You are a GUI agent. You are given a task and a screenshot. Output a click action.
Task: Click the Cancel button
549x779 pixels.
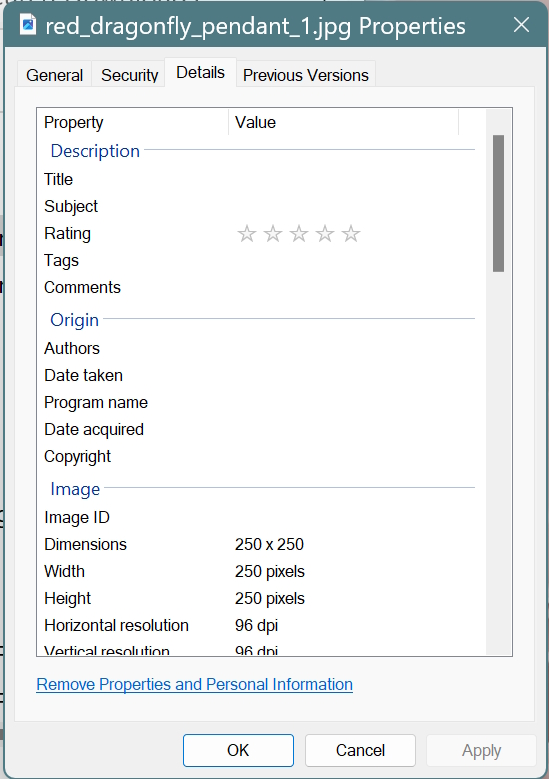360,750
